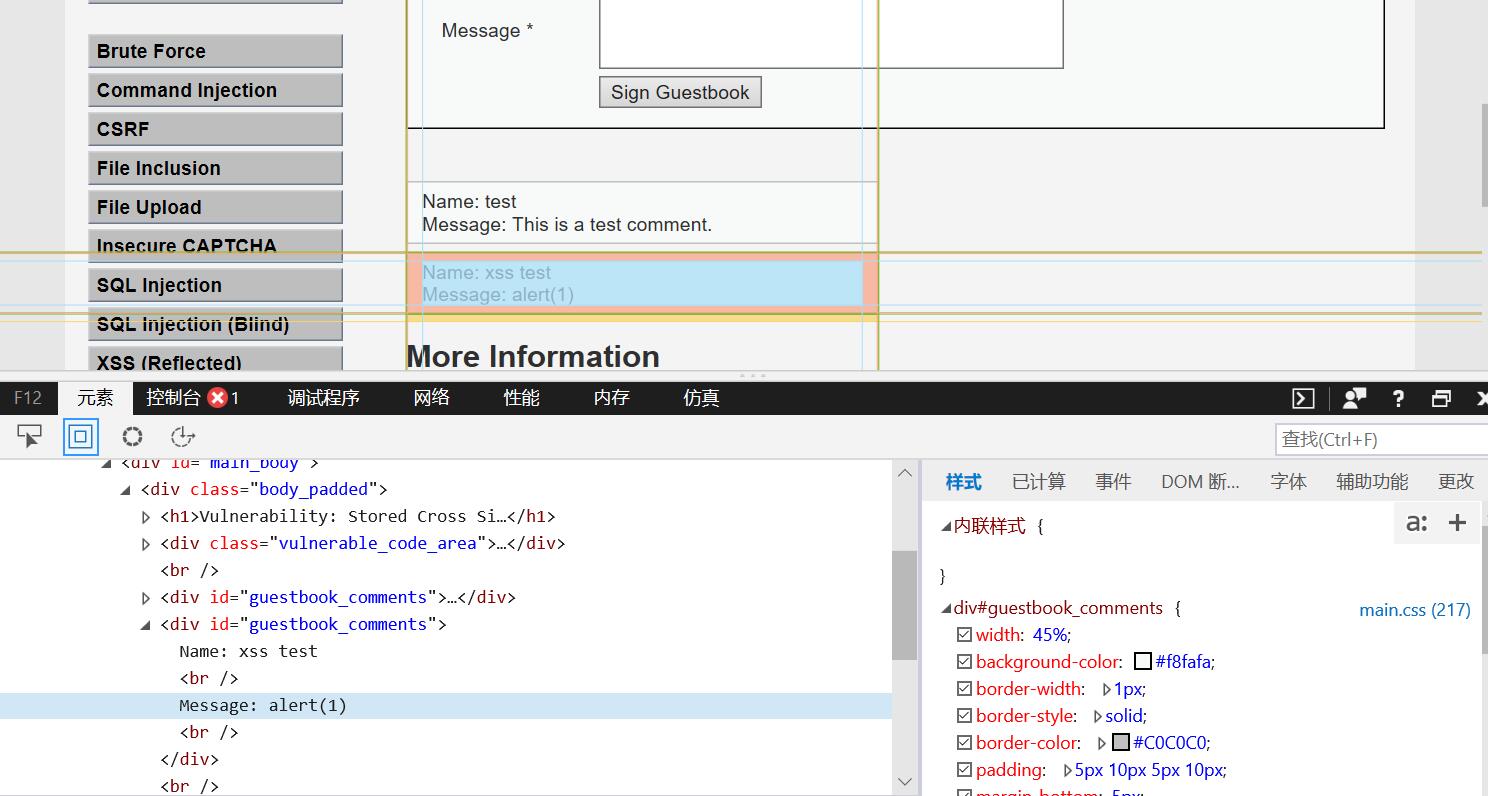Select the 样式 styles pane tab
This screenshot has height=796, width=1488.
[963, 482]
